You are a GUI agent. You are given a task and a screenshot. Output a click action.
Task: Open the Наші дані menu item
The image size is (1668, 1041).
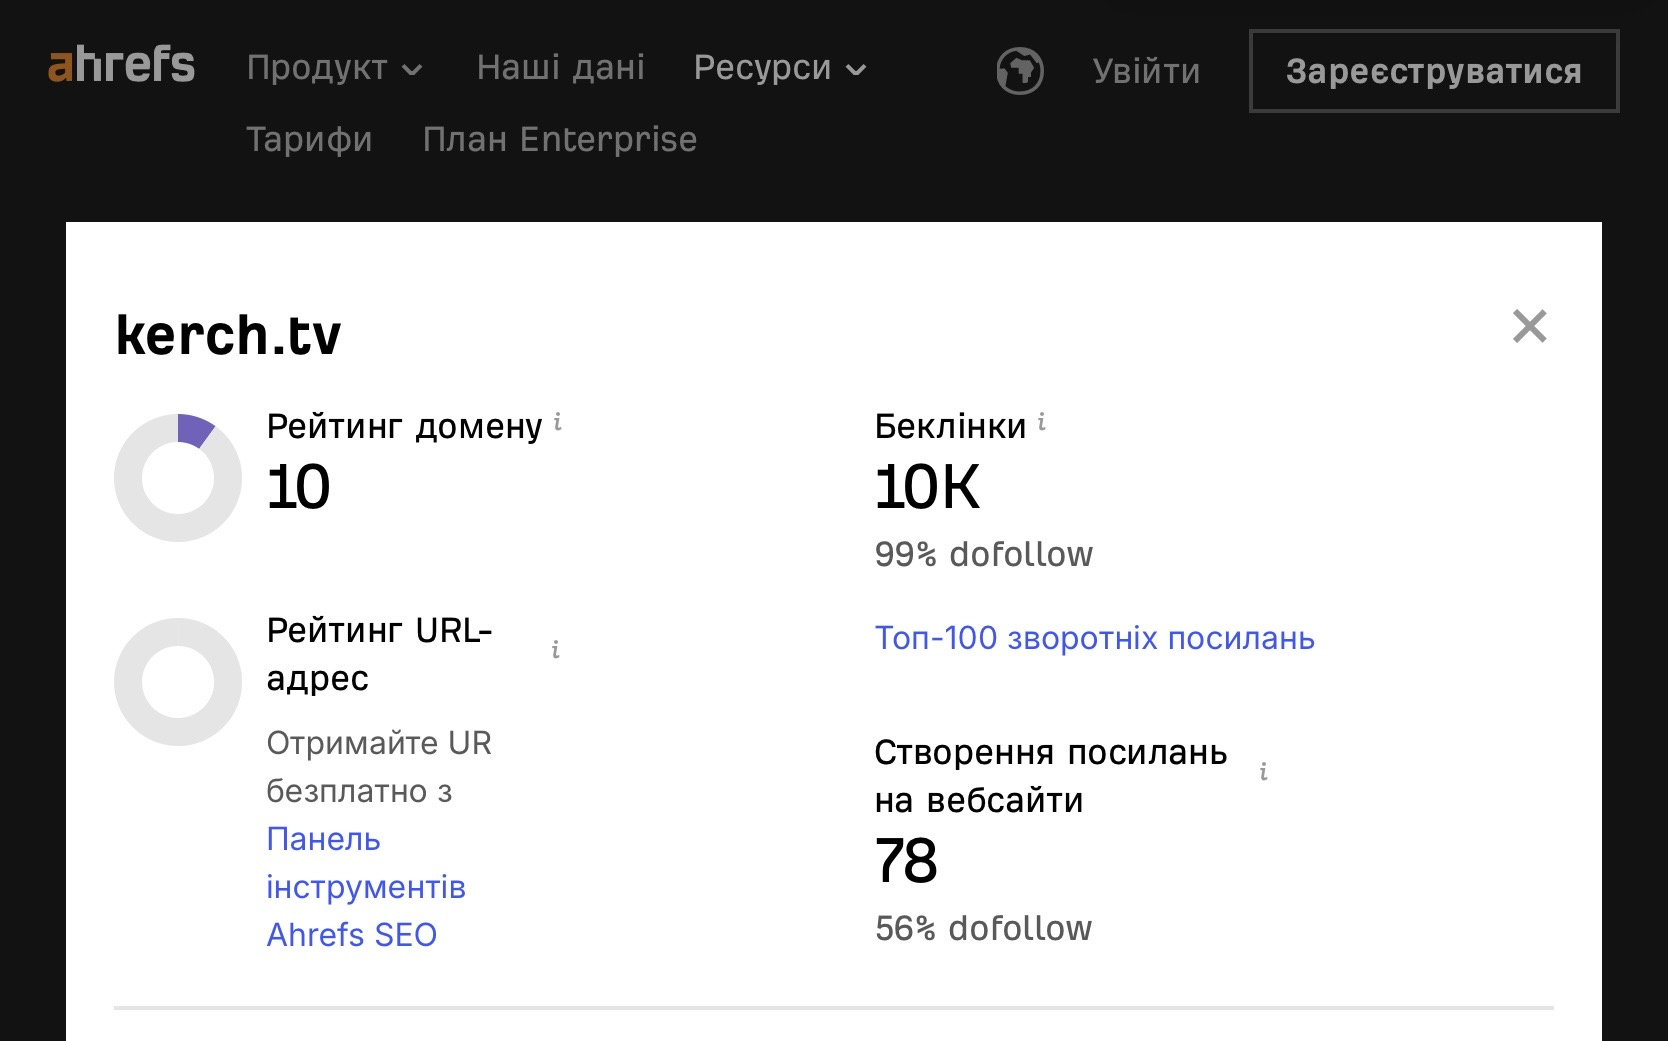[x=560, y=68]
